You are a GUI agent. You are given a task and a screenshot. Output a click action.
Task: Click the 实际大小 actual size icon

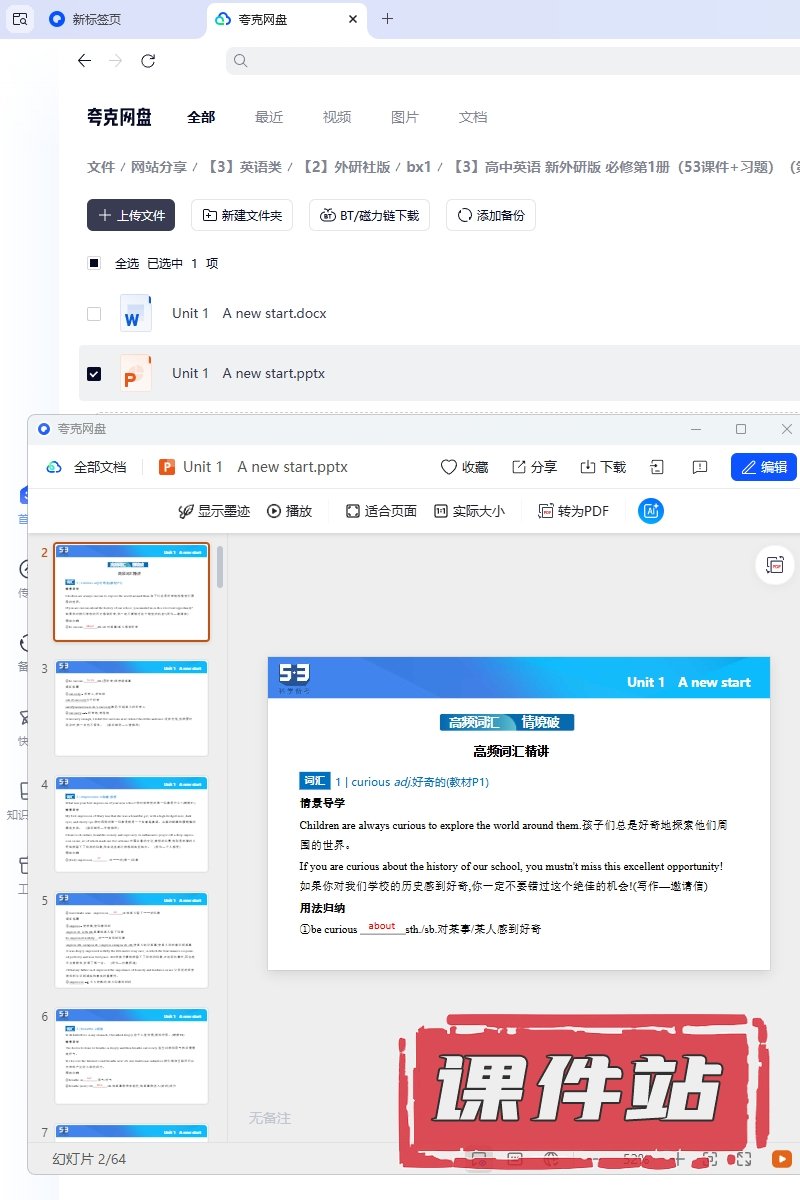(x=440, y=511)
